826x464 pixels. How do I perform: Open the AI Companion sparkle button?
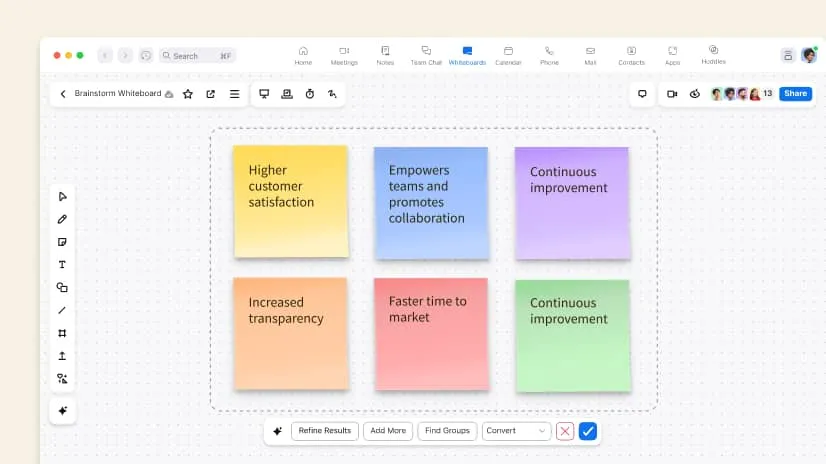tap(62, 410)
